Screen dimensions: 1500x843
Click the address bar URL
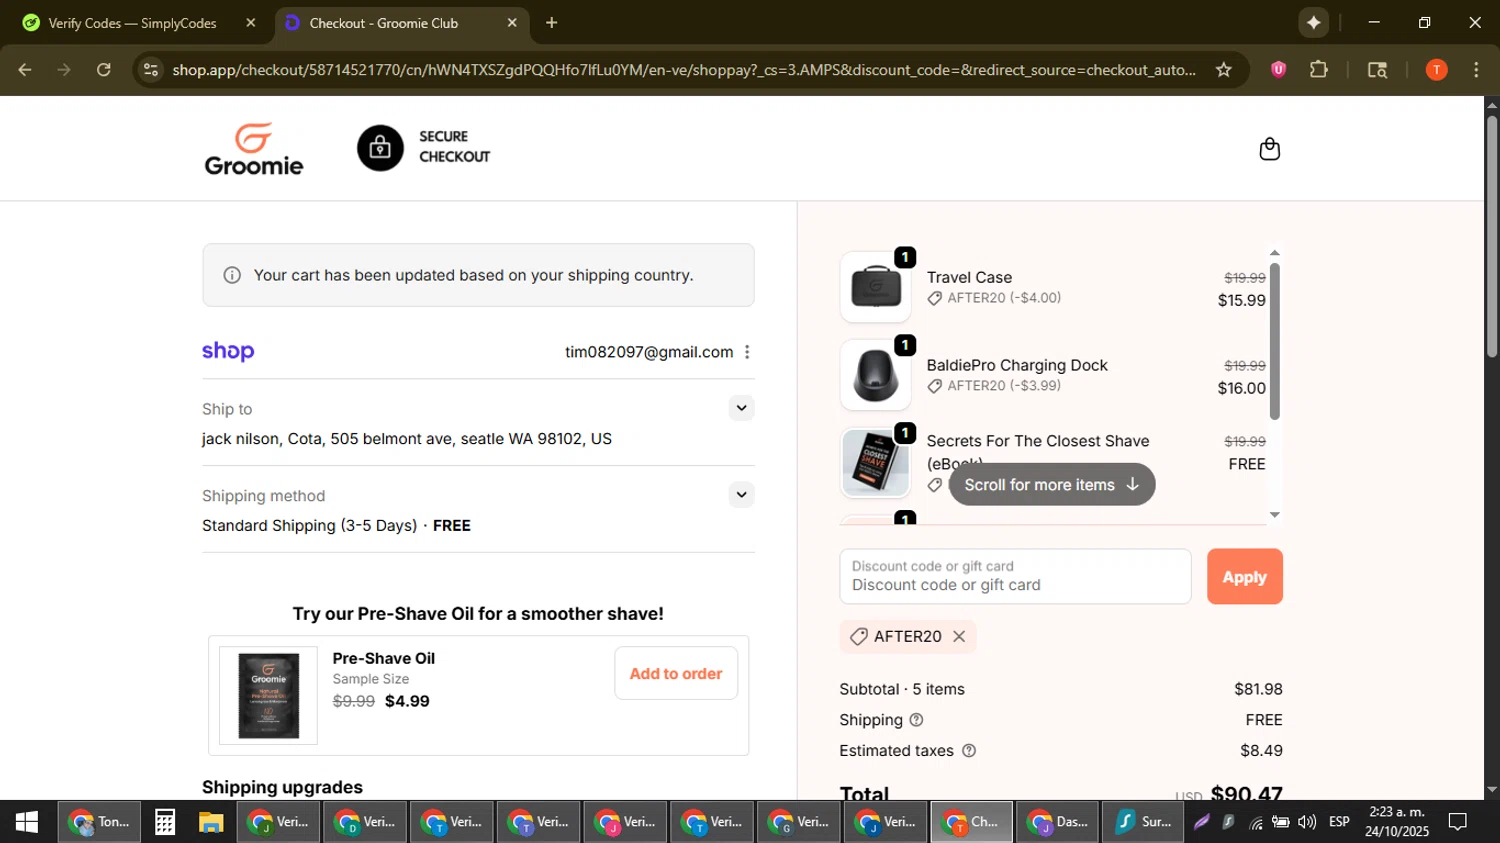click(684, 70)
